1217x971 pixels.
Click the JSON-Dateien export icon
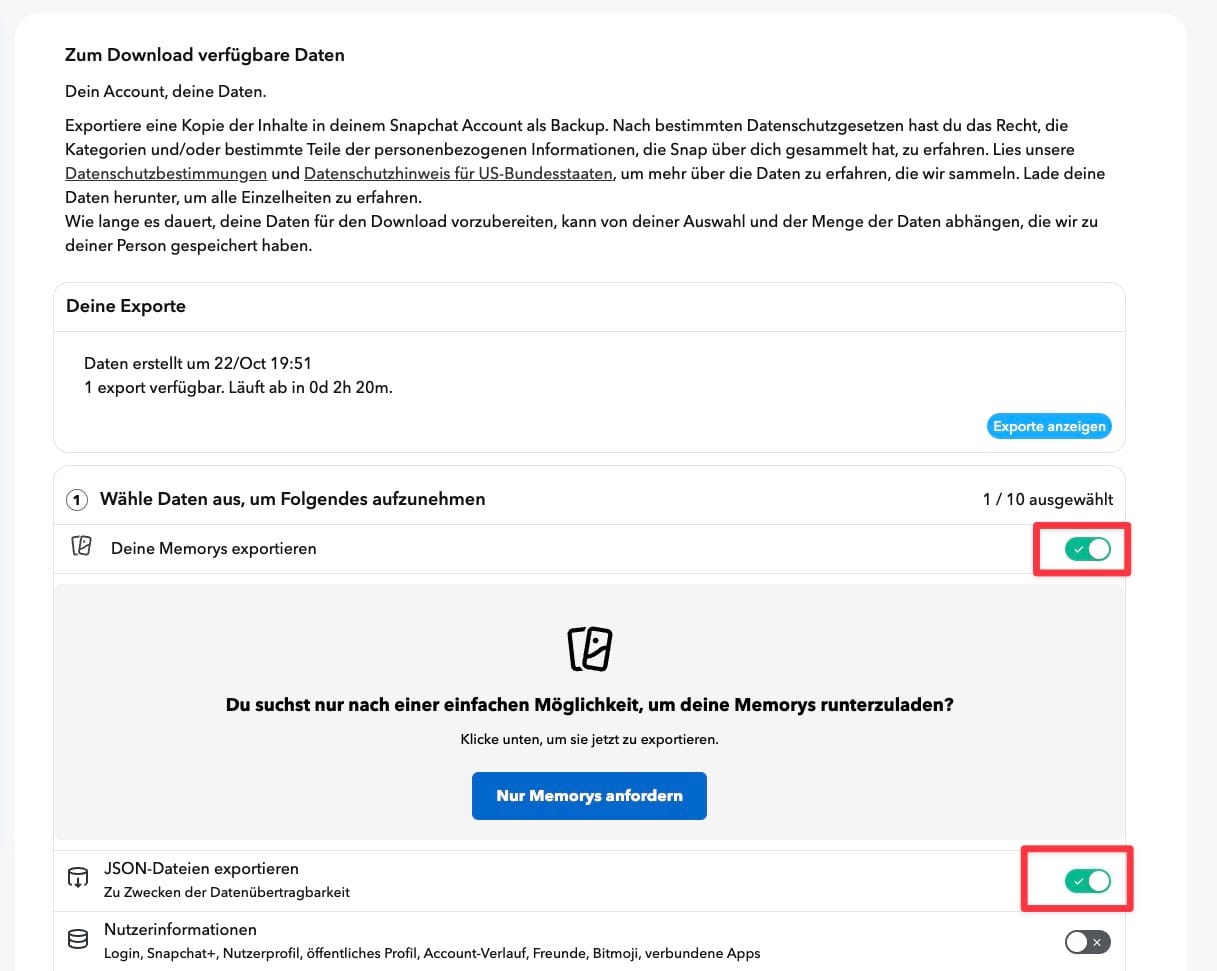pos(77,879)
